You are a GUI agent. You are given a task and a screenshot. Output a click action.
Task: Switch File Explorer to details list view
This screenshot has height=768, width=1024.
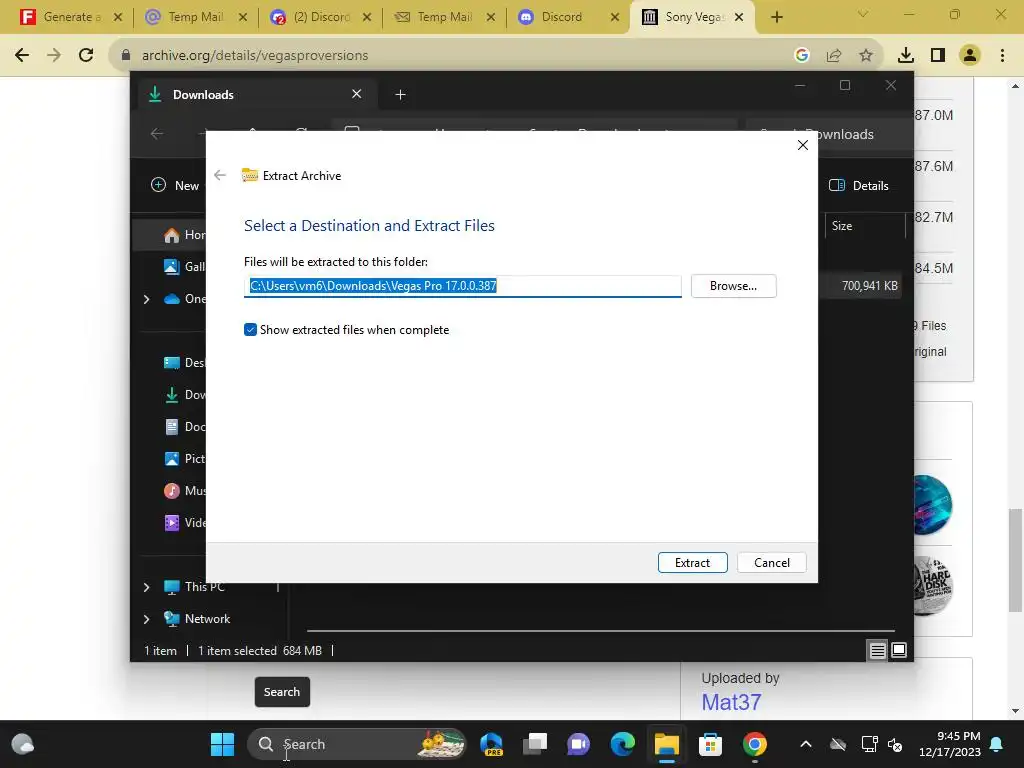tap(877, 650)
